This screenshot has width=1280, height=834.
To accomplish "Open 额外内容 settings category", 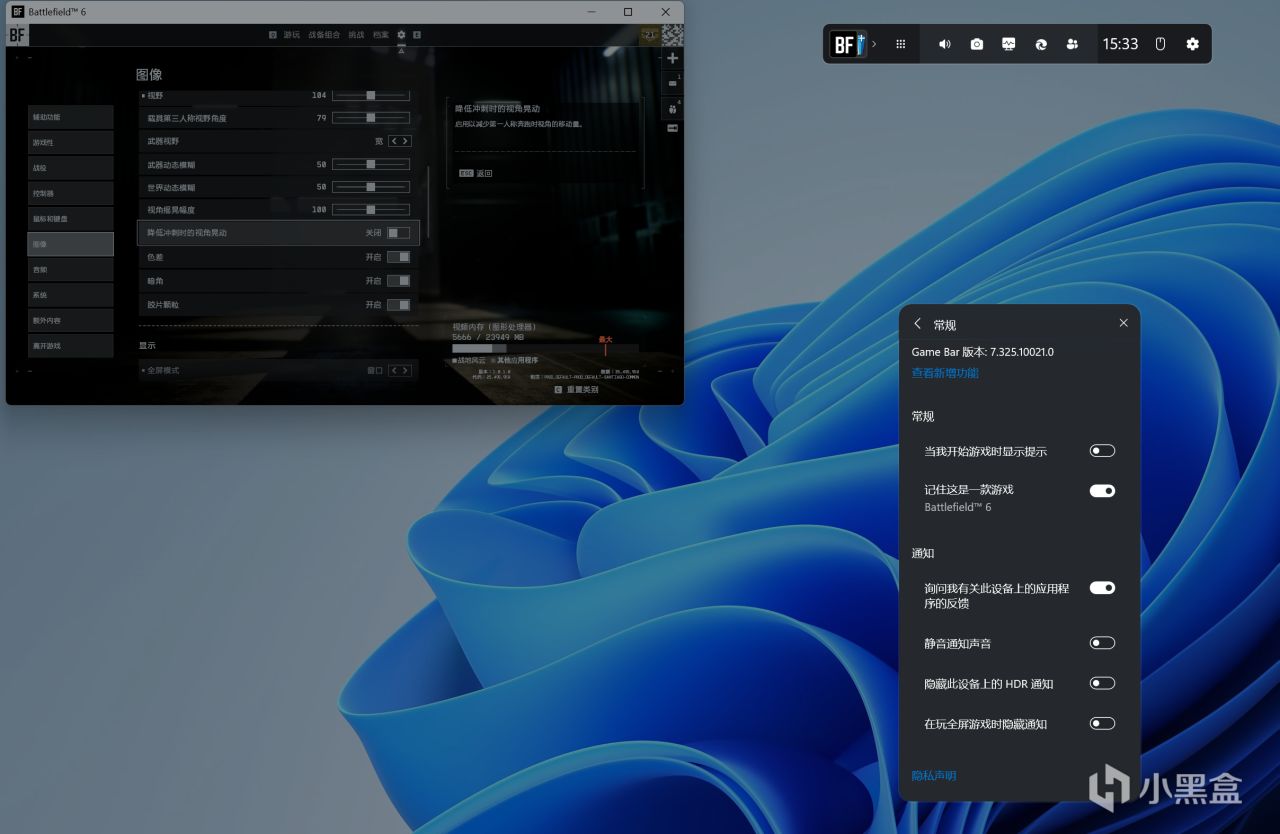I will coord(71,320).
